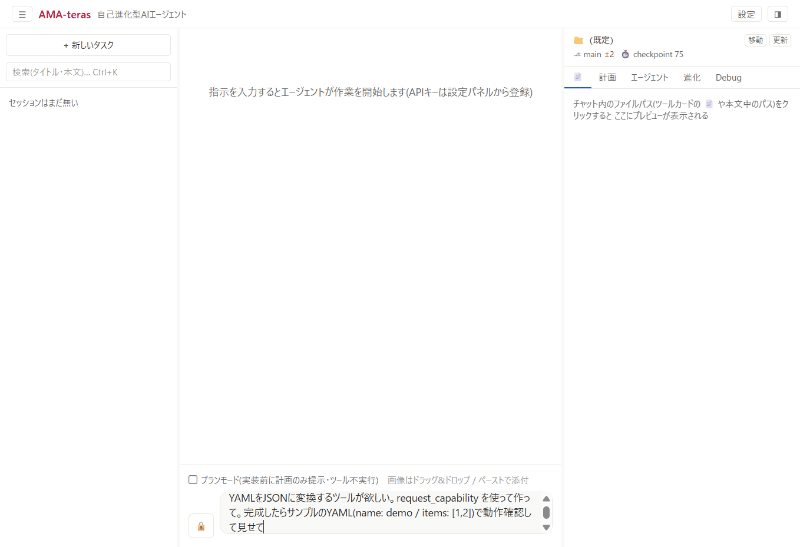Click the prompt scrollbar up arrow
Image resolution: width=800 pixels, height=547 pixels.
click(546, 499)
